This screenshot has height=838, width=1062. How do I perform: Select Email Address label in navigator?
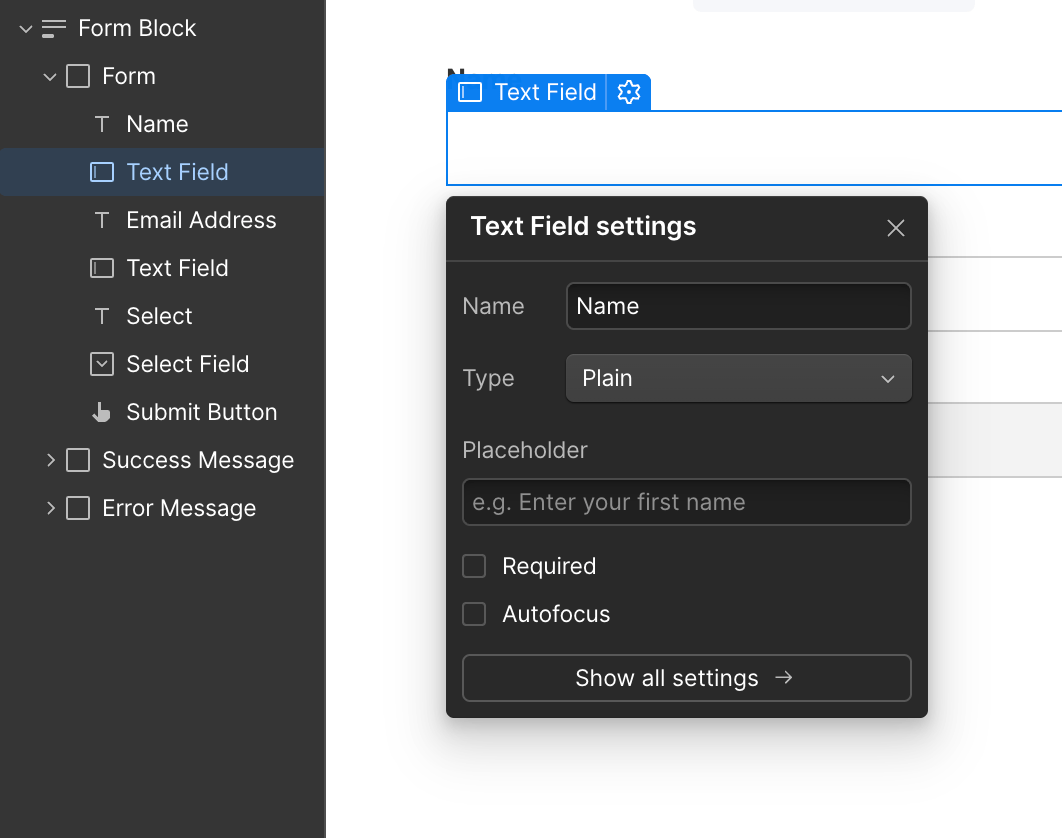201,220
